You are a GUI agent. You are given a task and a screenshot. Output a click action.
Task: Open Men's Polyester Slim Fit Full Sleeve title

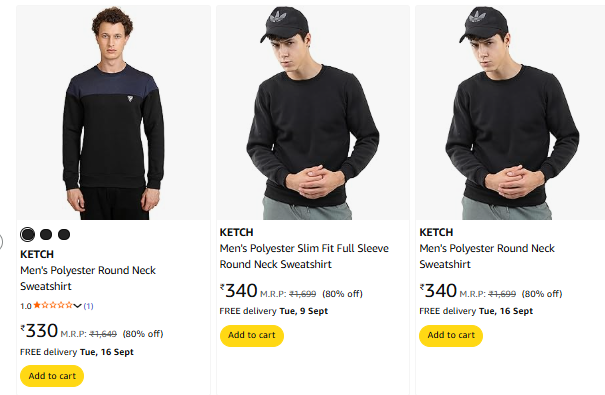(x=304, y=256)
